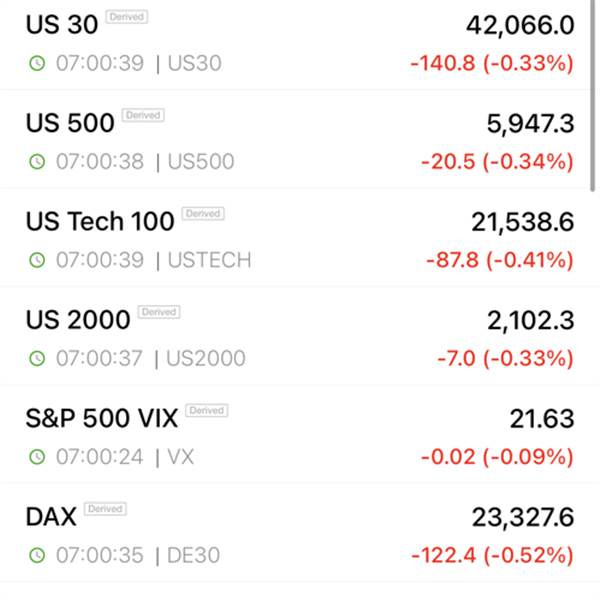Select S&P 500 VIX instrument name

tap(102, 418)
